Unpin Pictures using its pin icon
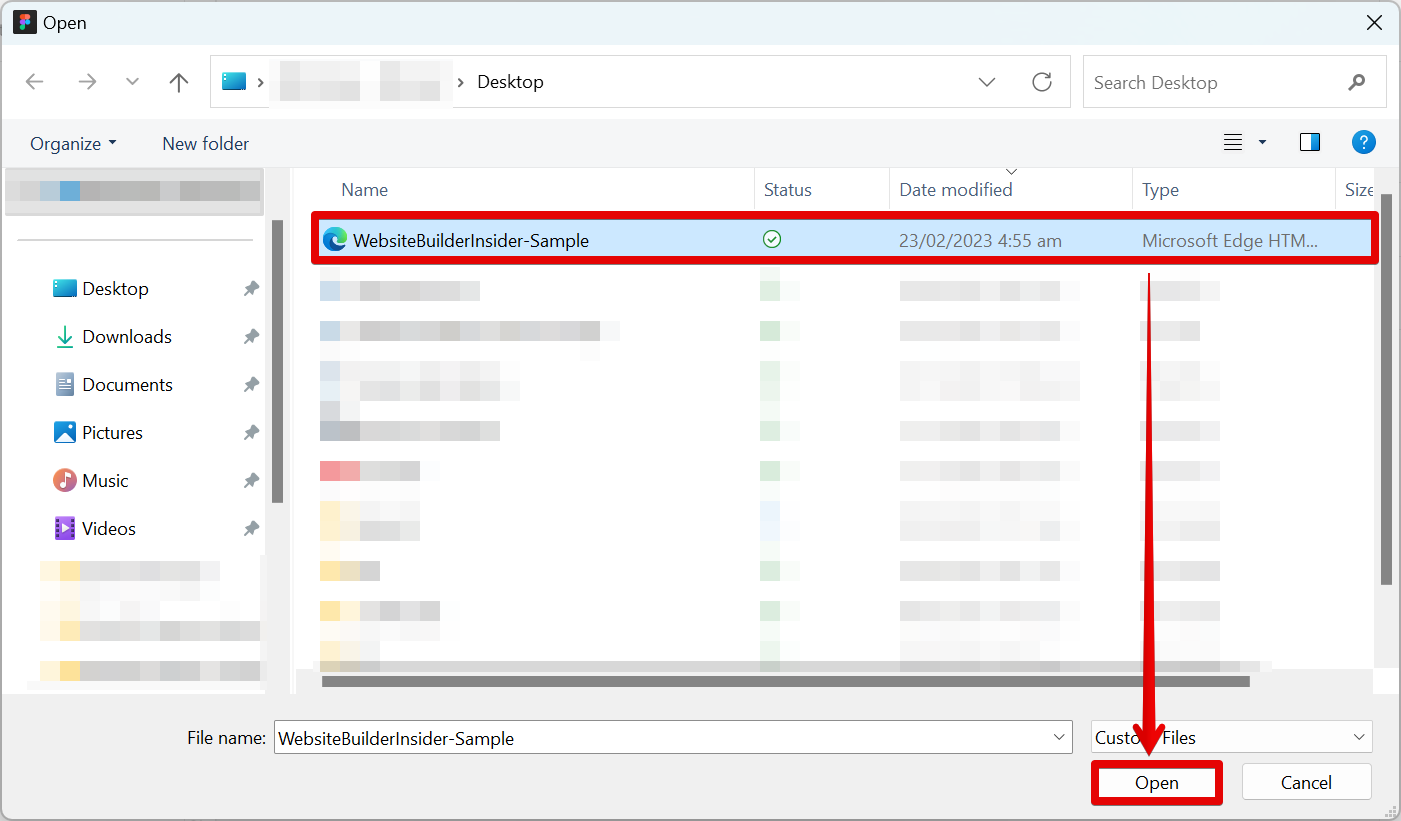 [251, 433]
